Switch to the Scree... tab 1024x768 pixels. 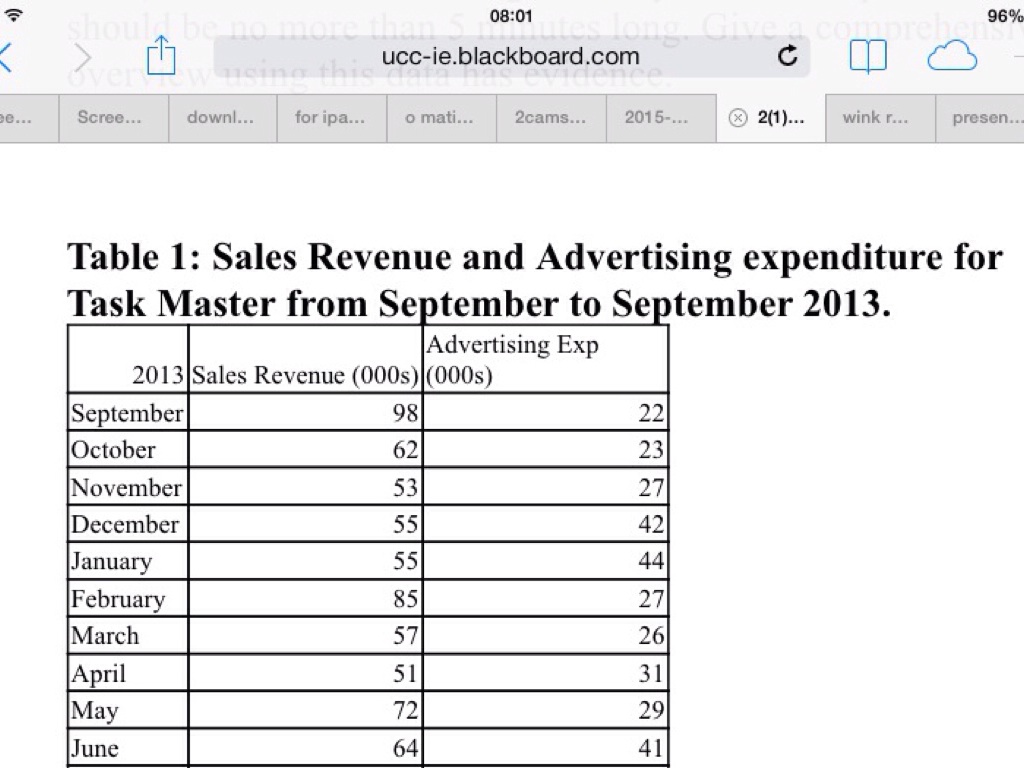[109, 118]
